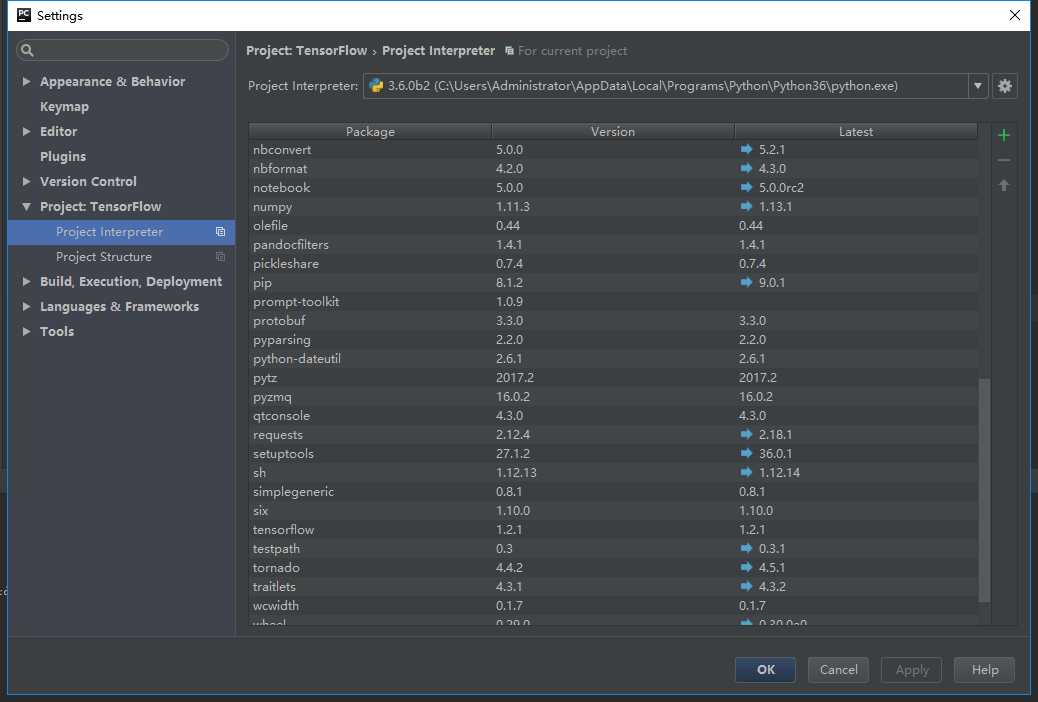Select the prompt-toolkit package row
Viewport: 1038px width, 702px height.
tap(614, 302)
